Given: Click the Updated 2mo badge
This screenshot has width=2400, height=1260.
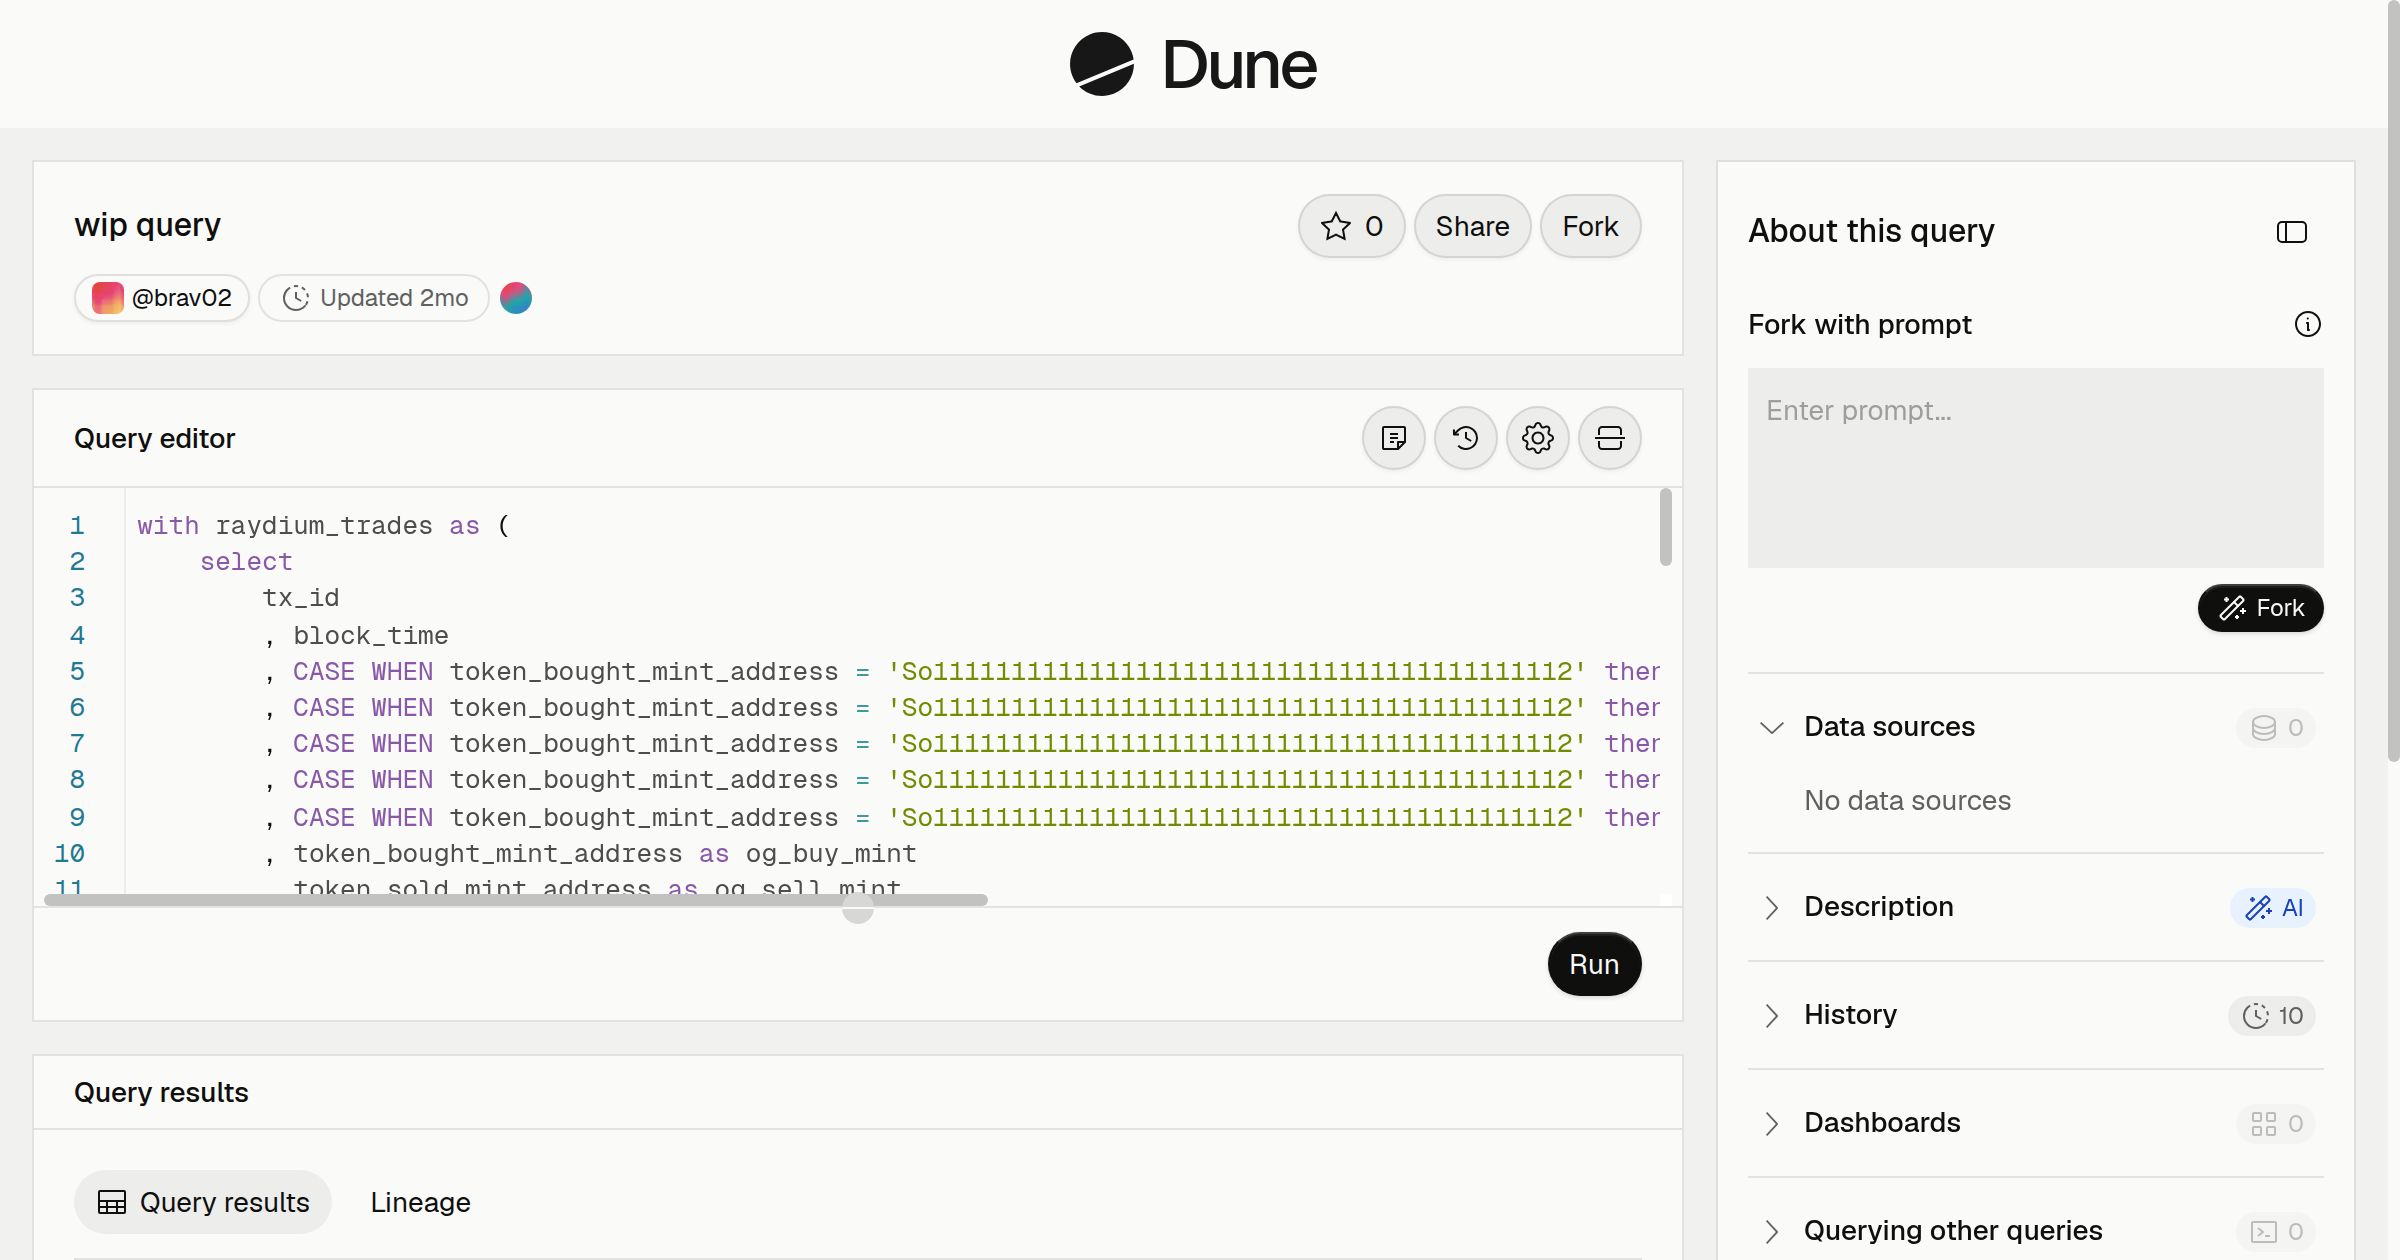Looking at the screenshot, I should (x=374, y=298).
